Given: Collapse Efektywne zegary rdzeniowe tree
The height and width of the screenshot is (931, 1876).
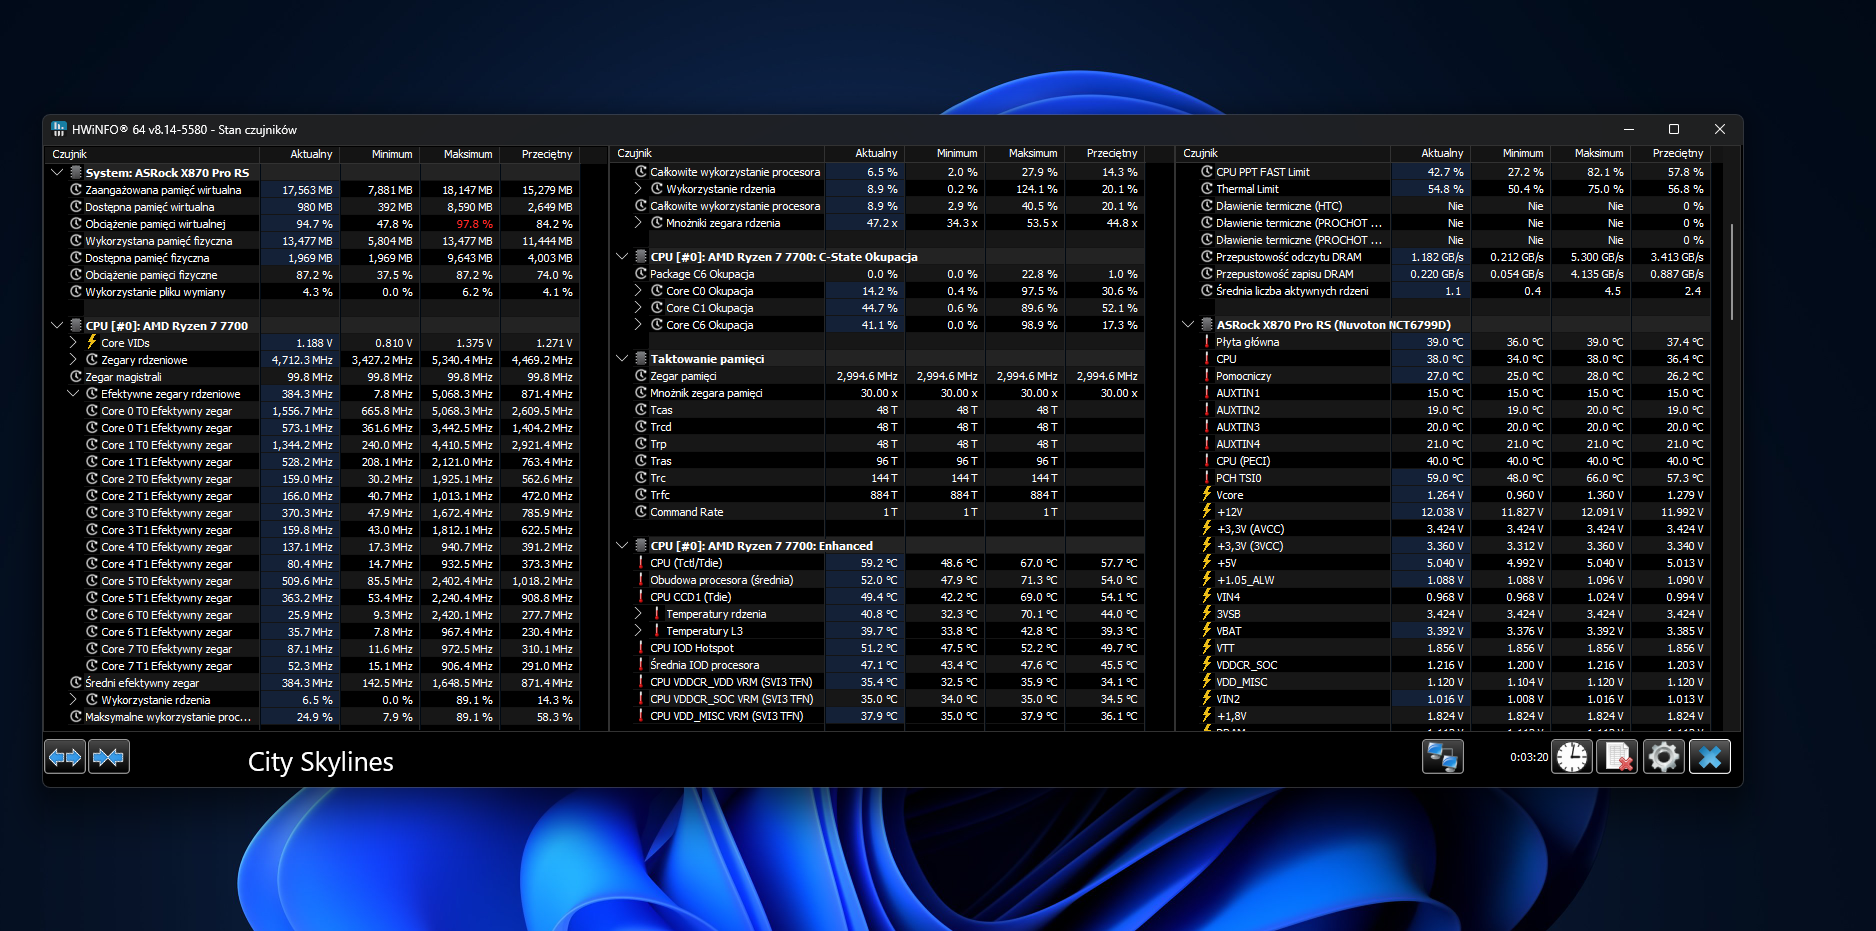Looking at the screenshot, I should 73,393.
